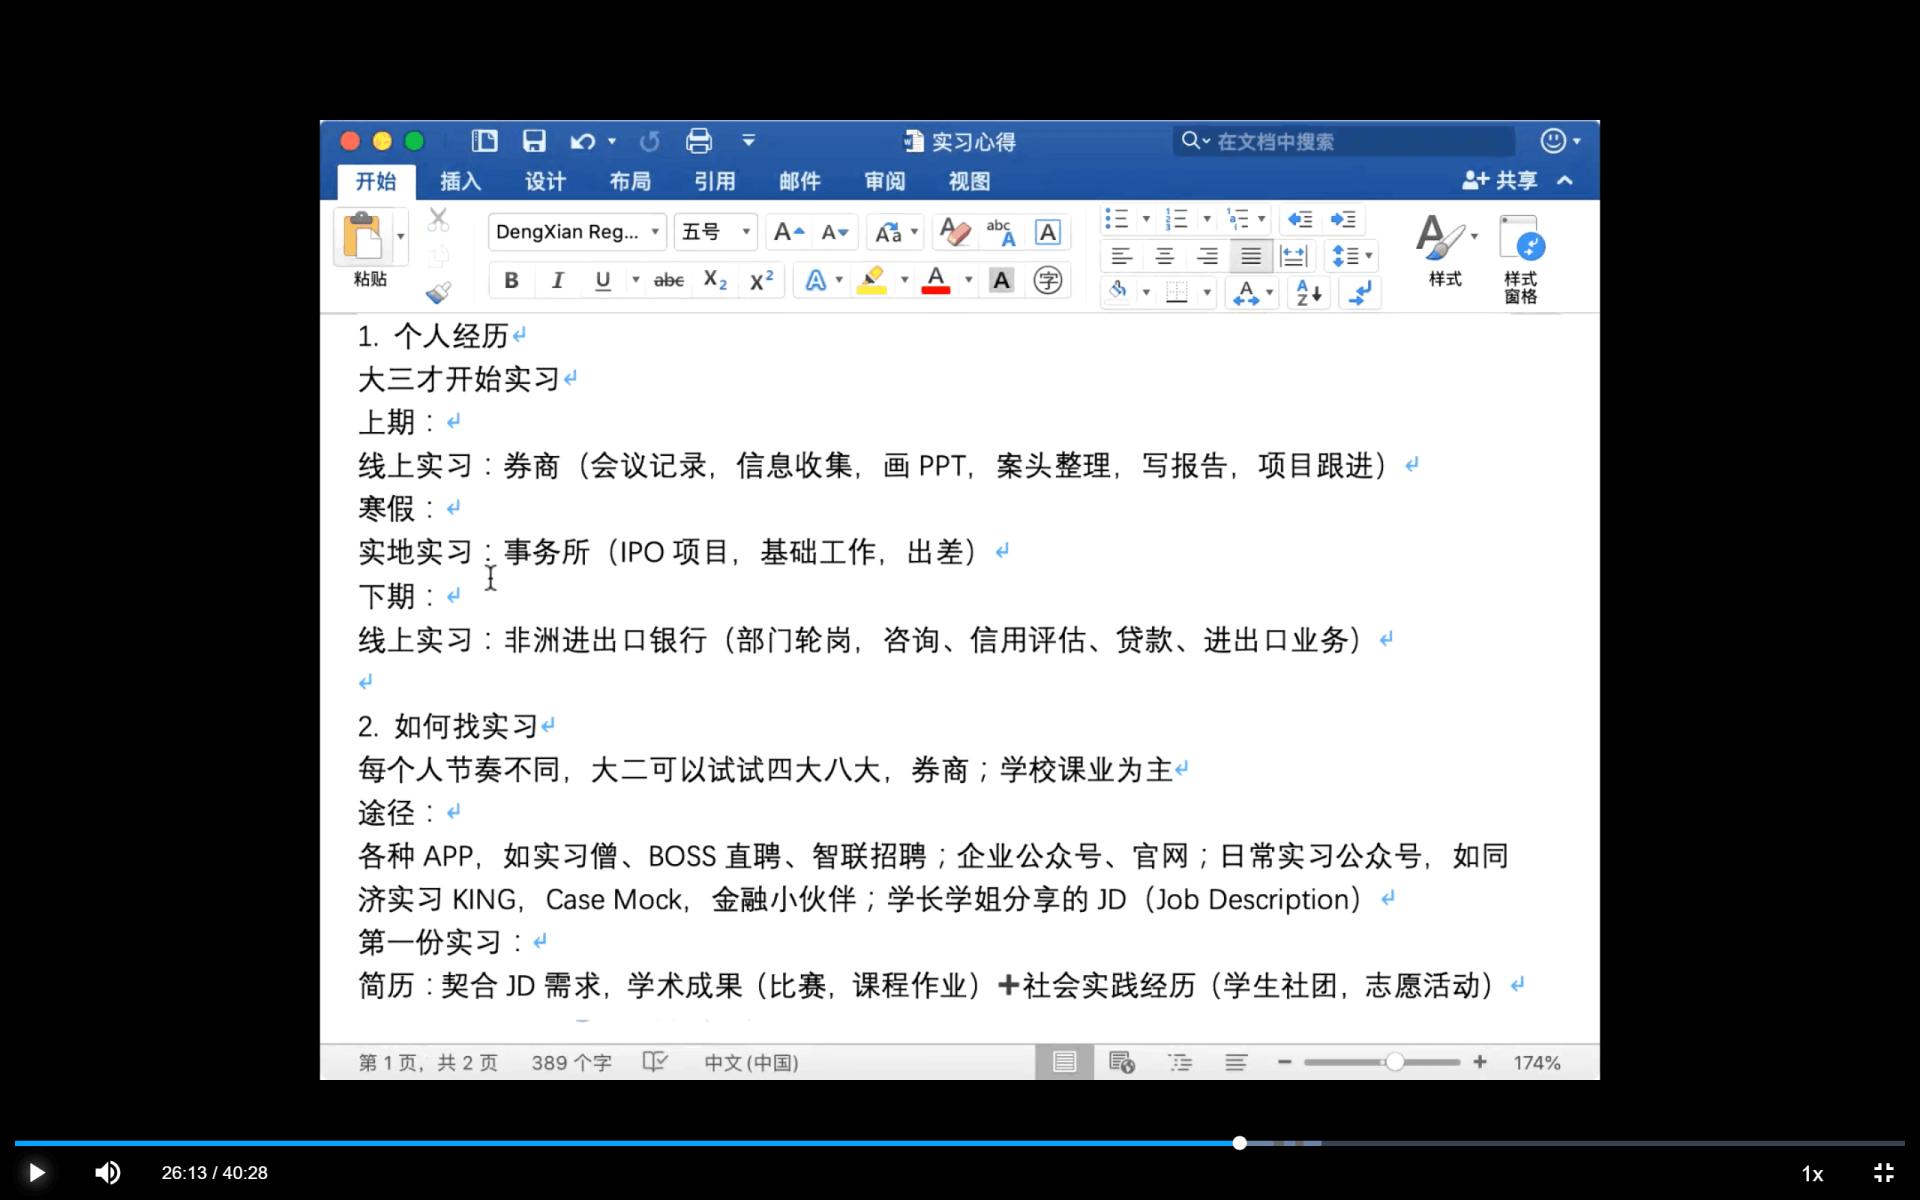Image resolution: width=1920 pixels, height=1200 pixels.
Task: Apply superscript formatting
Action: pos(760,280)
